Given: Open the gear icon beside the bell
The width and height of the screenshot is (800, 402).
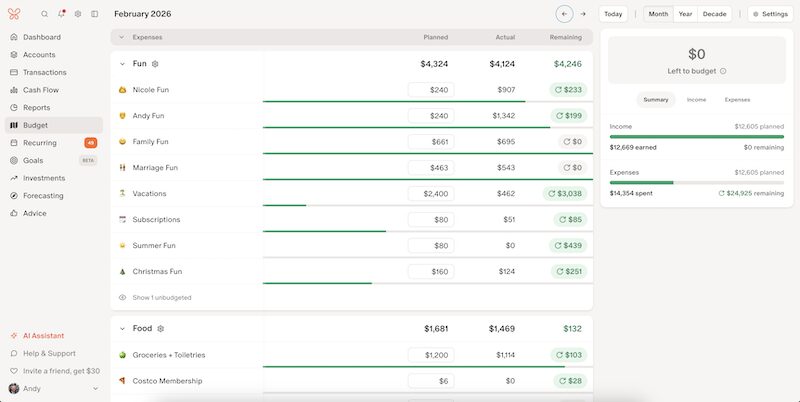Looking at the screenshot, I should pos(78,14).
